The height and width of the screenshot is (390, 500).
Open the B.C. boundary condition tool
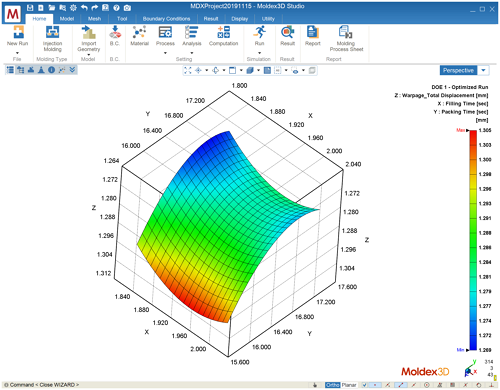tap(115, 32)
